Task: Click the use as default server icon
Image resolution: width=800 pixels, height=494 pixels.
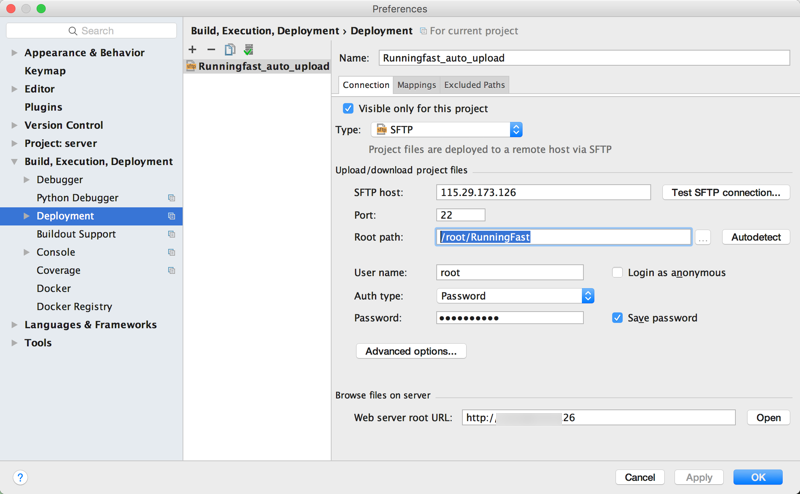Action: (x=248, y=49)
